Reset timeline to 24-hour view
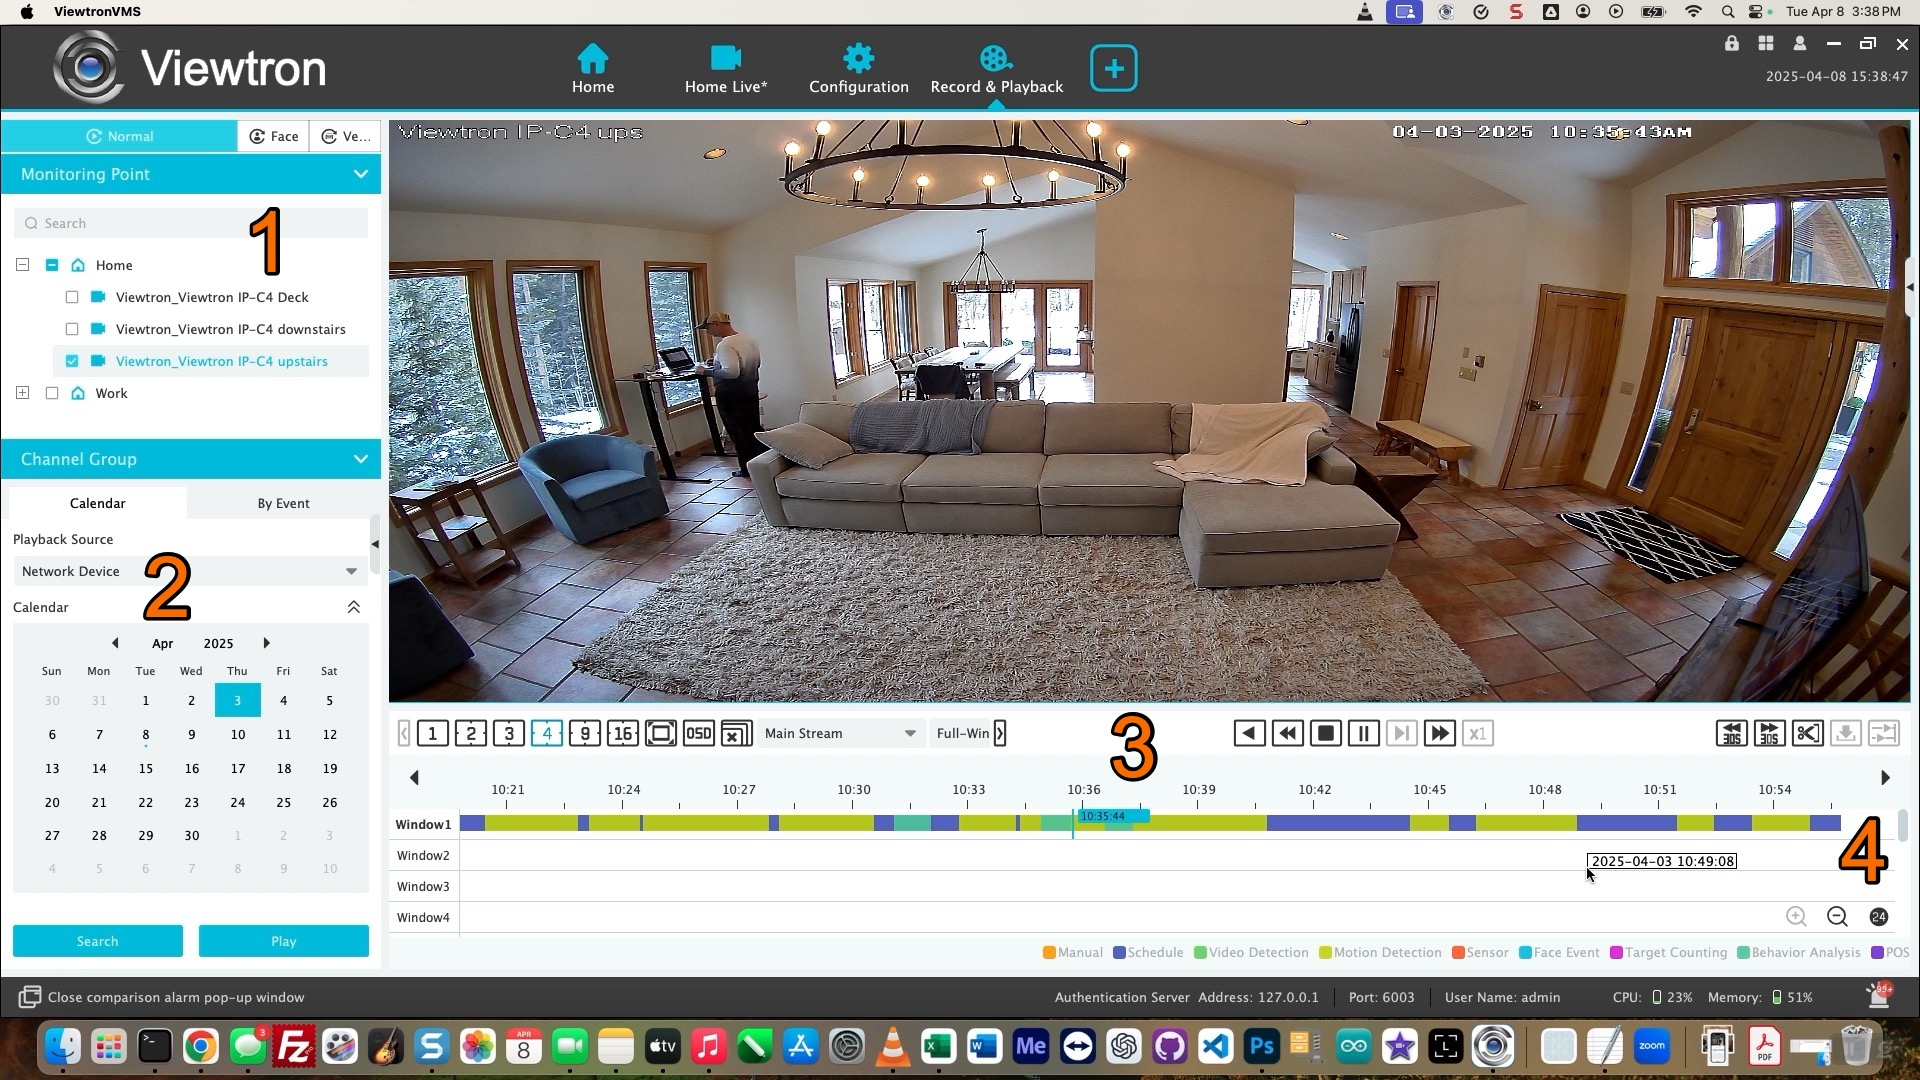Screen dimensions: 1920x1080 click(x=1879, y=917)
